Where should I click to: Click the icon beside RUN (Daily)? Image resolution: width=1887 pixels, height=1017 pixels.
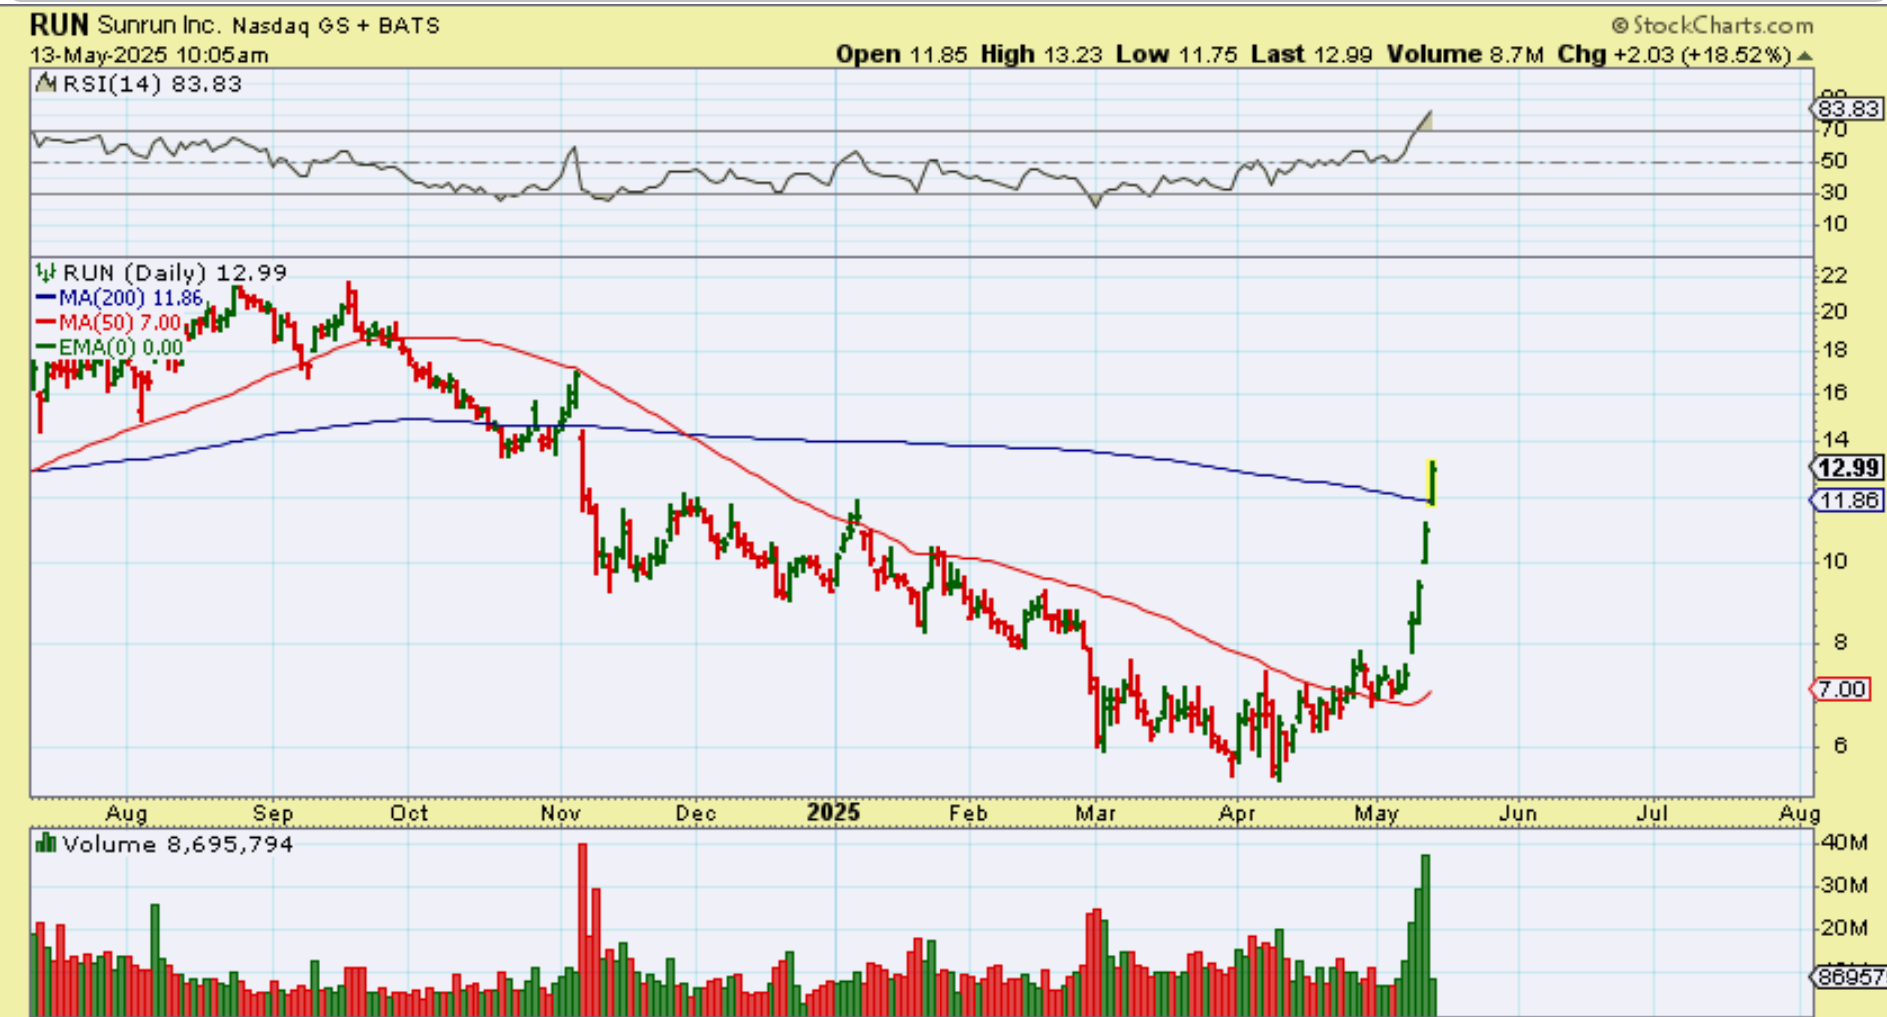point(46,272)
